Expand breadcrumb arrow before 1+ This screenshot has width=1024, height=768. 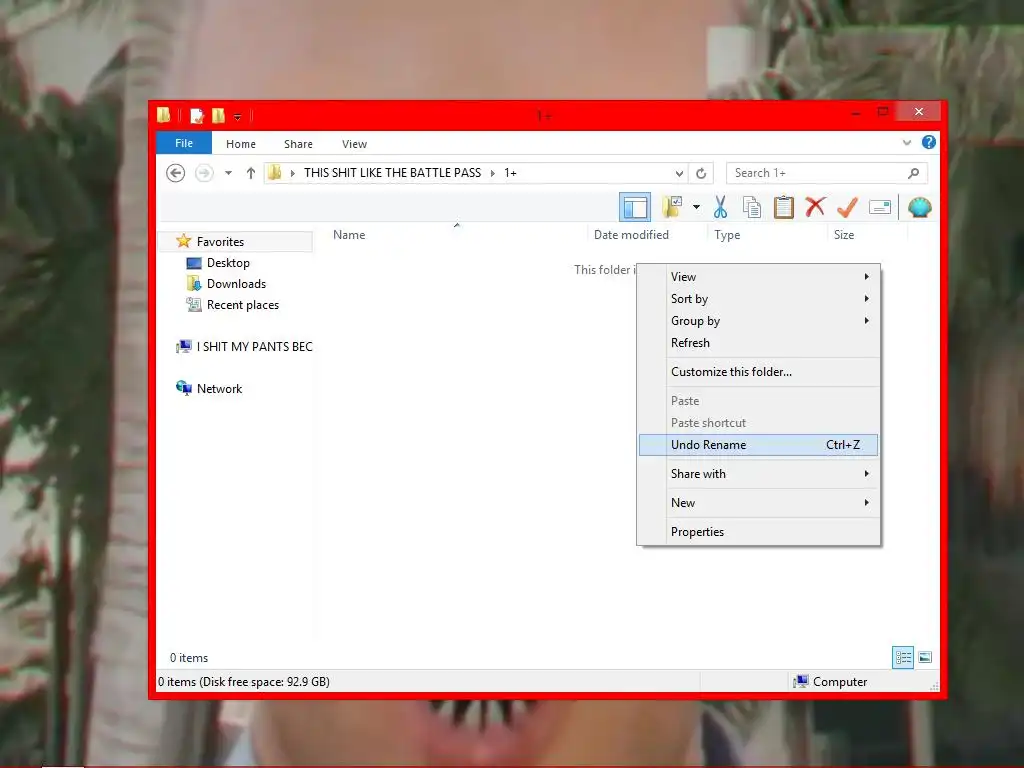click(492, 173)
